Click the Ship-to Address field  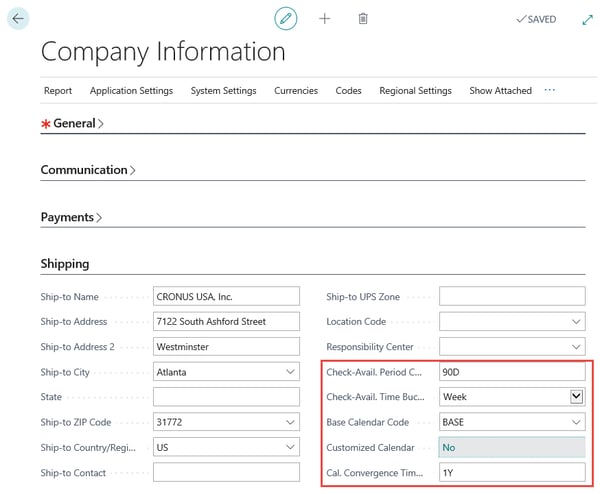pyautogui.click(x=226, y=321)
